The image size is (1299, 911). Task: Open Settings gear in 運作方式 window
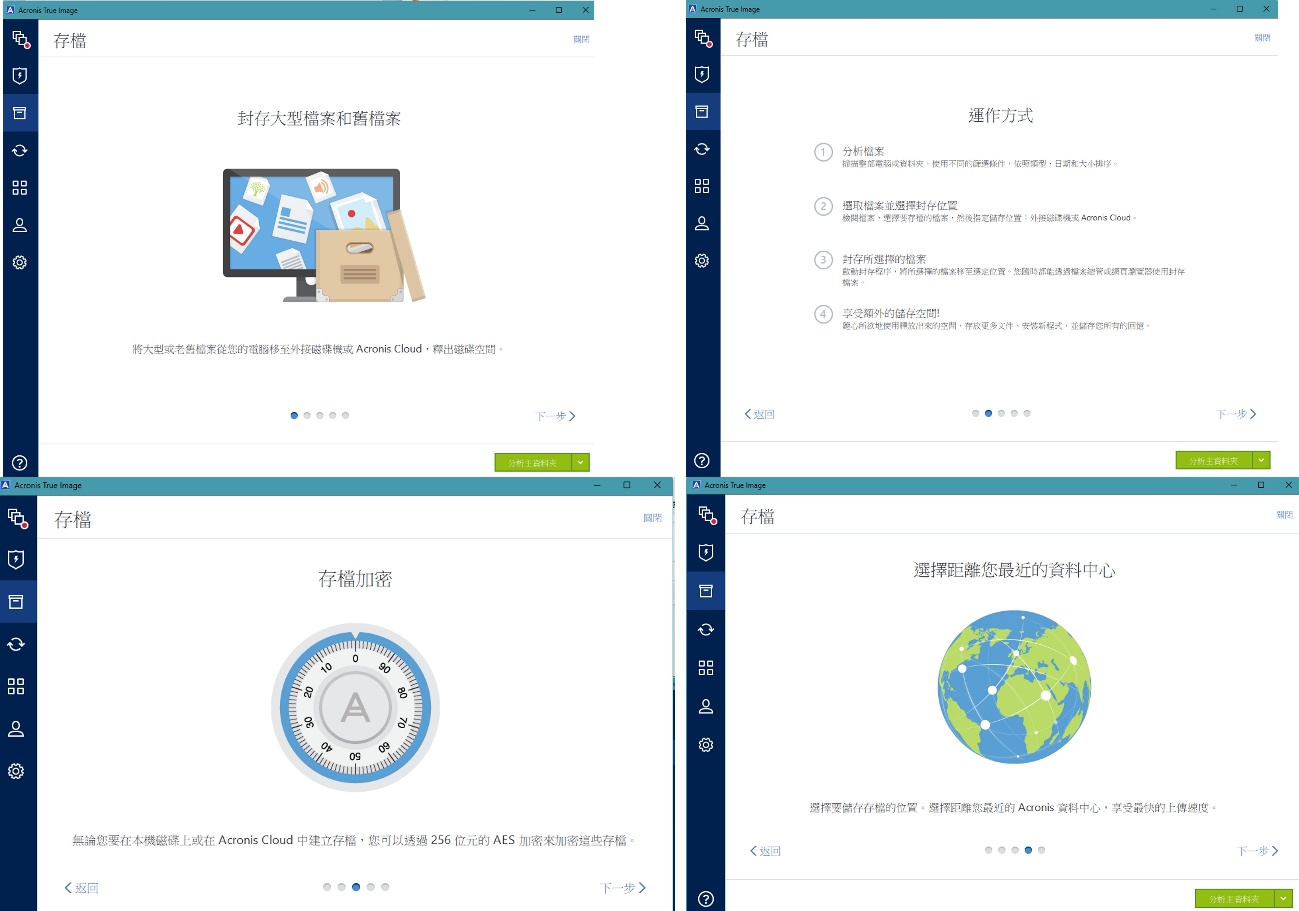(702, 260)
